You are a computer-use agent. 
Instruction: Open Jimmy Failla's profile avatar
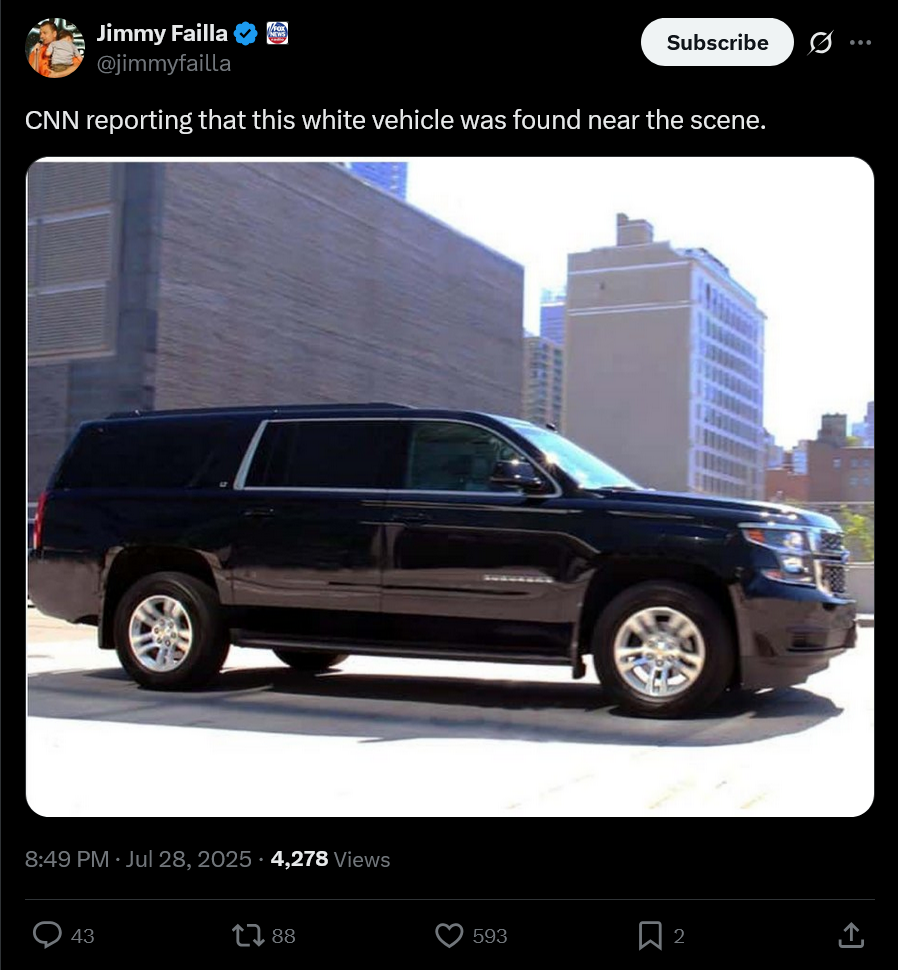[54, 48]
